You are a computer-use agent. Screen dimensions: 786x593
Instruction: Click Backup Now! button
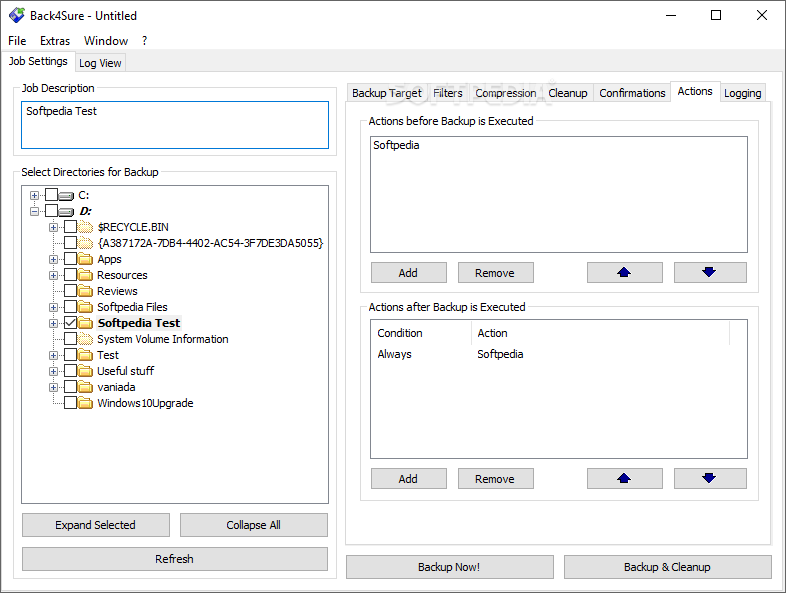pos(450,567)
